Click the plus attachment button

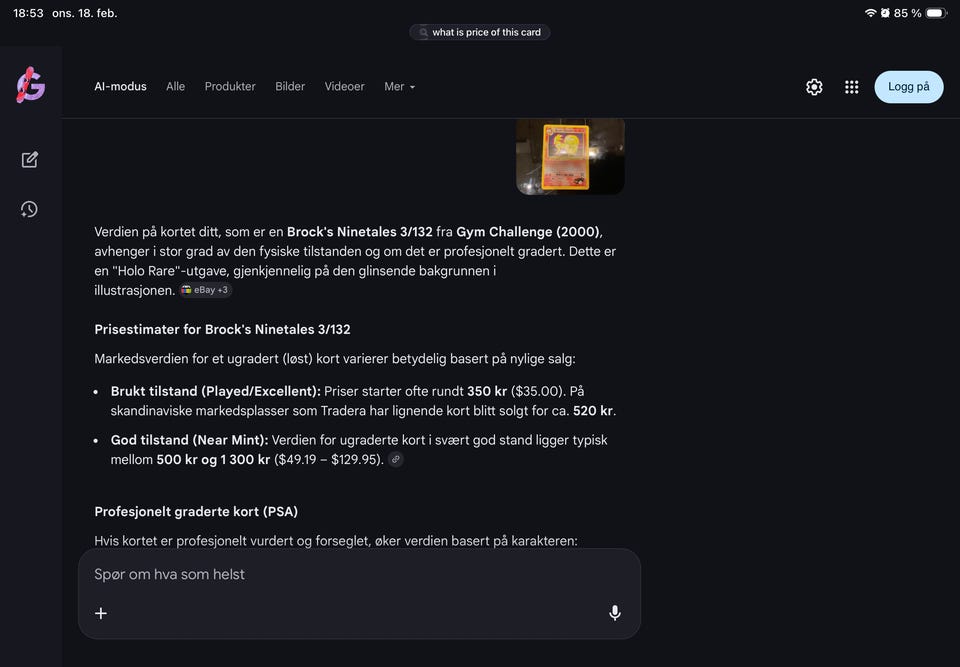coord(101,613)
